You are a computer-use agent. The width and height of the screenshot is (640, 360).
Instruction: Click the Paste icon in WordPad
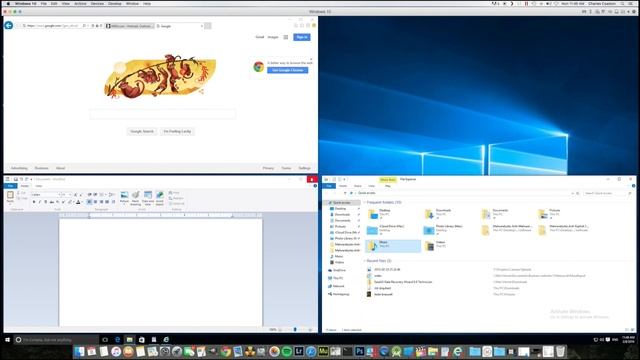(x=10, y=195)
